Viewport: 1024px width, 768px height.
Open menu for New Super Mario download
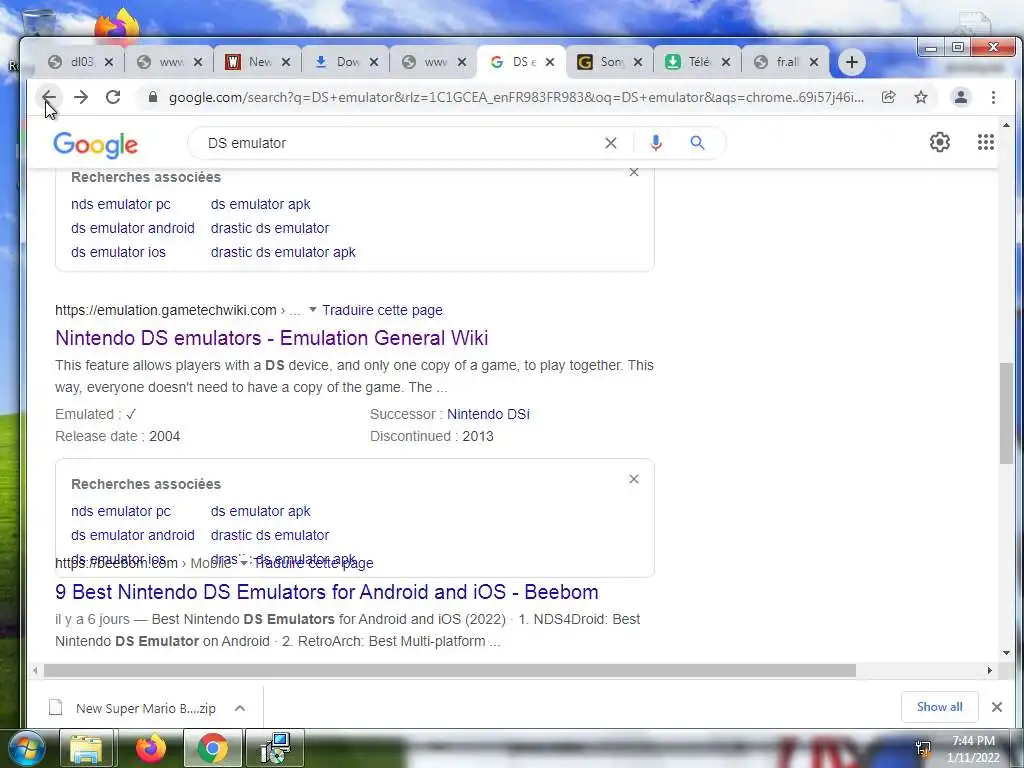(x=240, y=708)
